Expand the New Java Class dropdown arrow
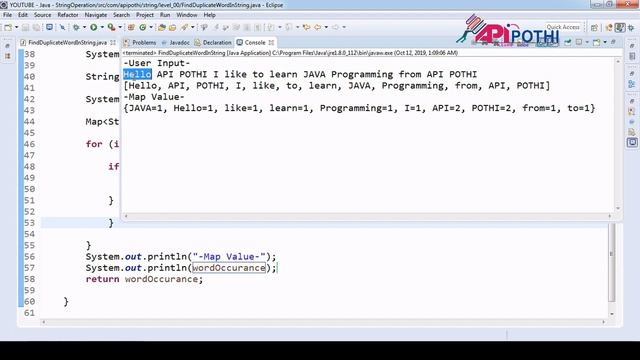Viewport: 640px width, 360px height. (x=151, y=27)
